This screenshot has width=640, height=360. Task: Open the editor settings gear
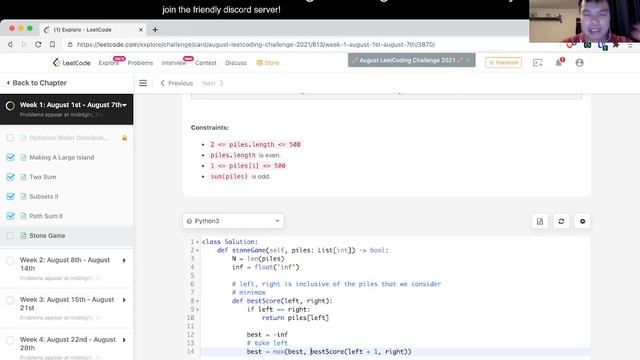point(582,221)
